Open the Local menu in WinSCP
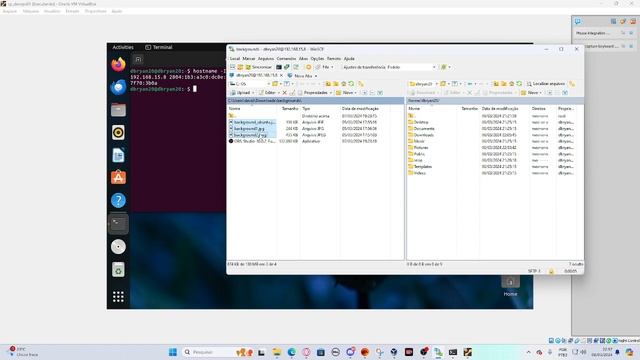Image resolution: width=640 pixels, height=360 pixels. pos(235,59)
